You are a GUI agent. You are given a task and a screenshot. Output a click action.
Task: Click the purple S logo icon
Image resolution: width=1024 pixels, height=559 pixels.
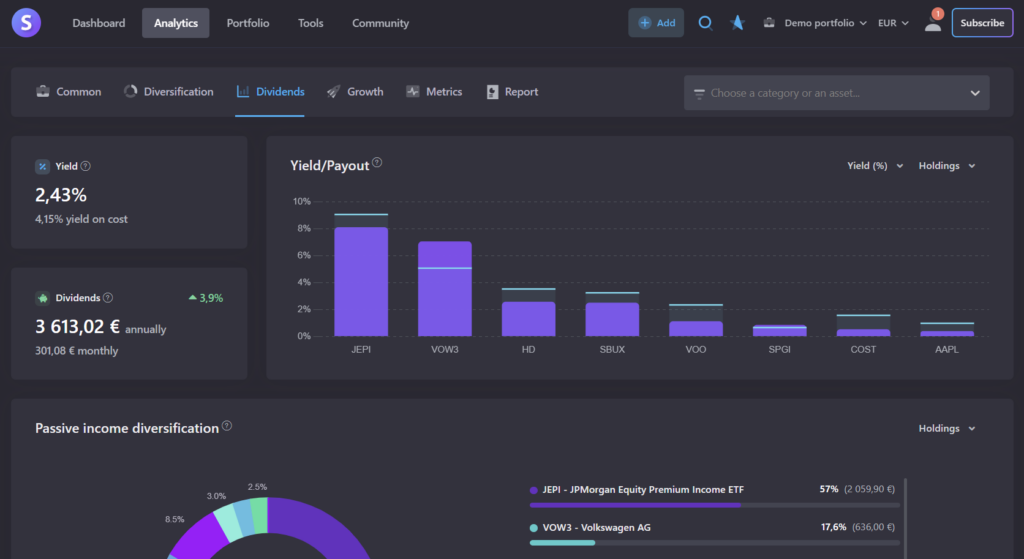[27, 23]
